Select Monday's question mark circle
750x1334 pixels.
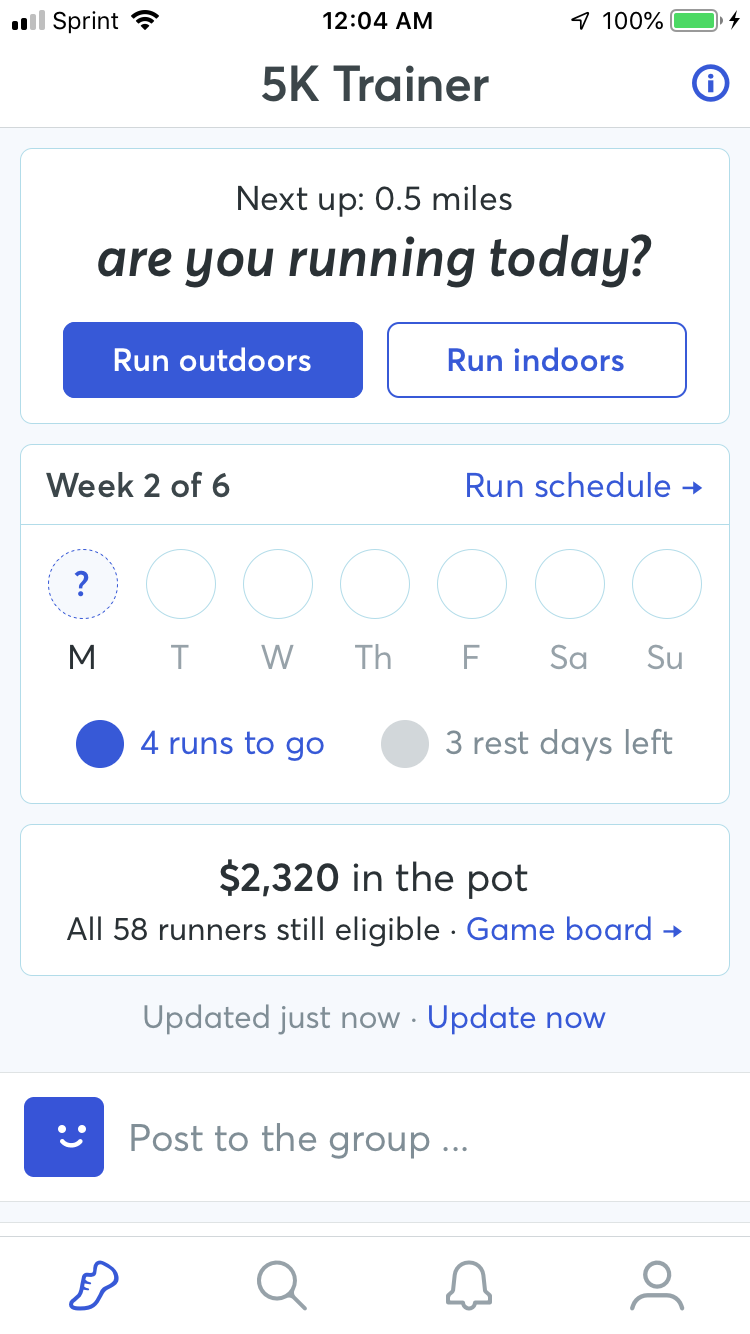coord(83,584)
